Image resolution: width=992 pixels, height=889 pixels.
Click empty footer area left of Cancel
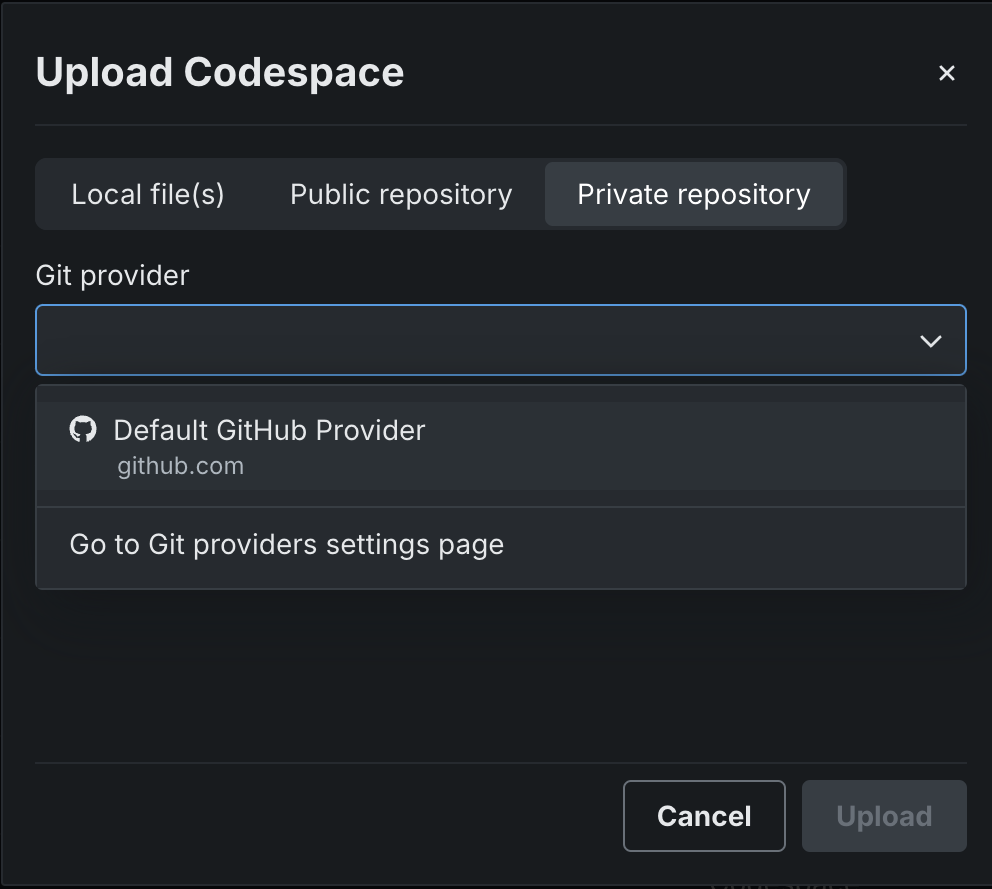(x=320, y=816)
